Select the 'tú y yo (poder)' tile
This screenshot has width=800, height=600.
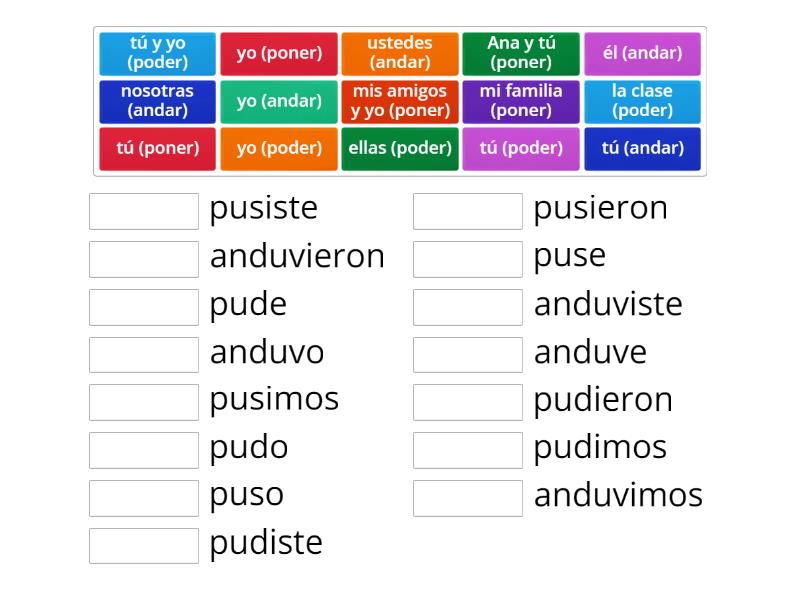click(x=158, y=54)
